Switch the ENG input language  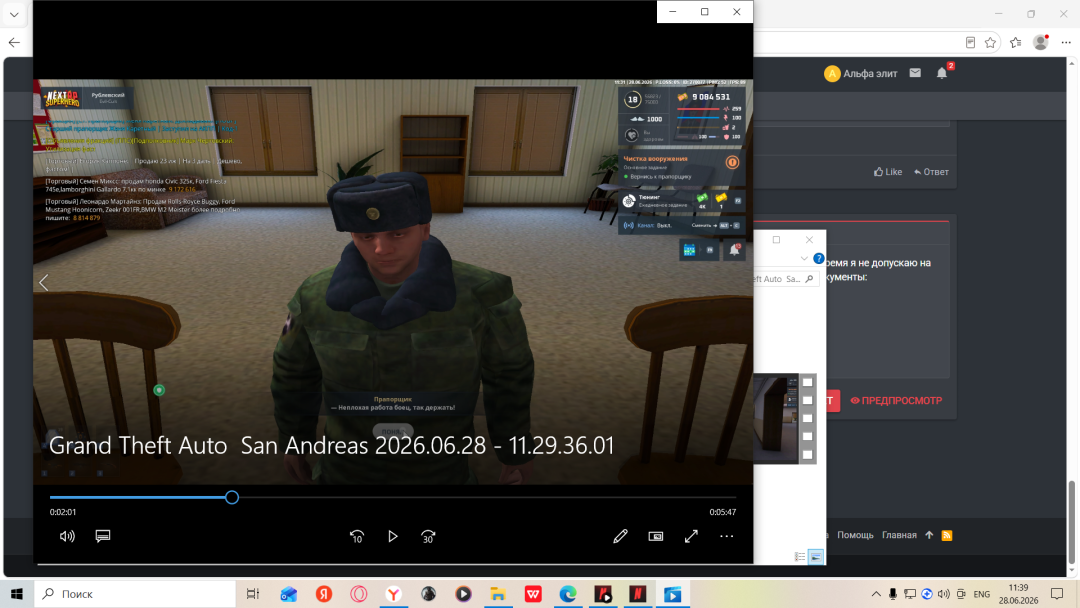[982, 594]
